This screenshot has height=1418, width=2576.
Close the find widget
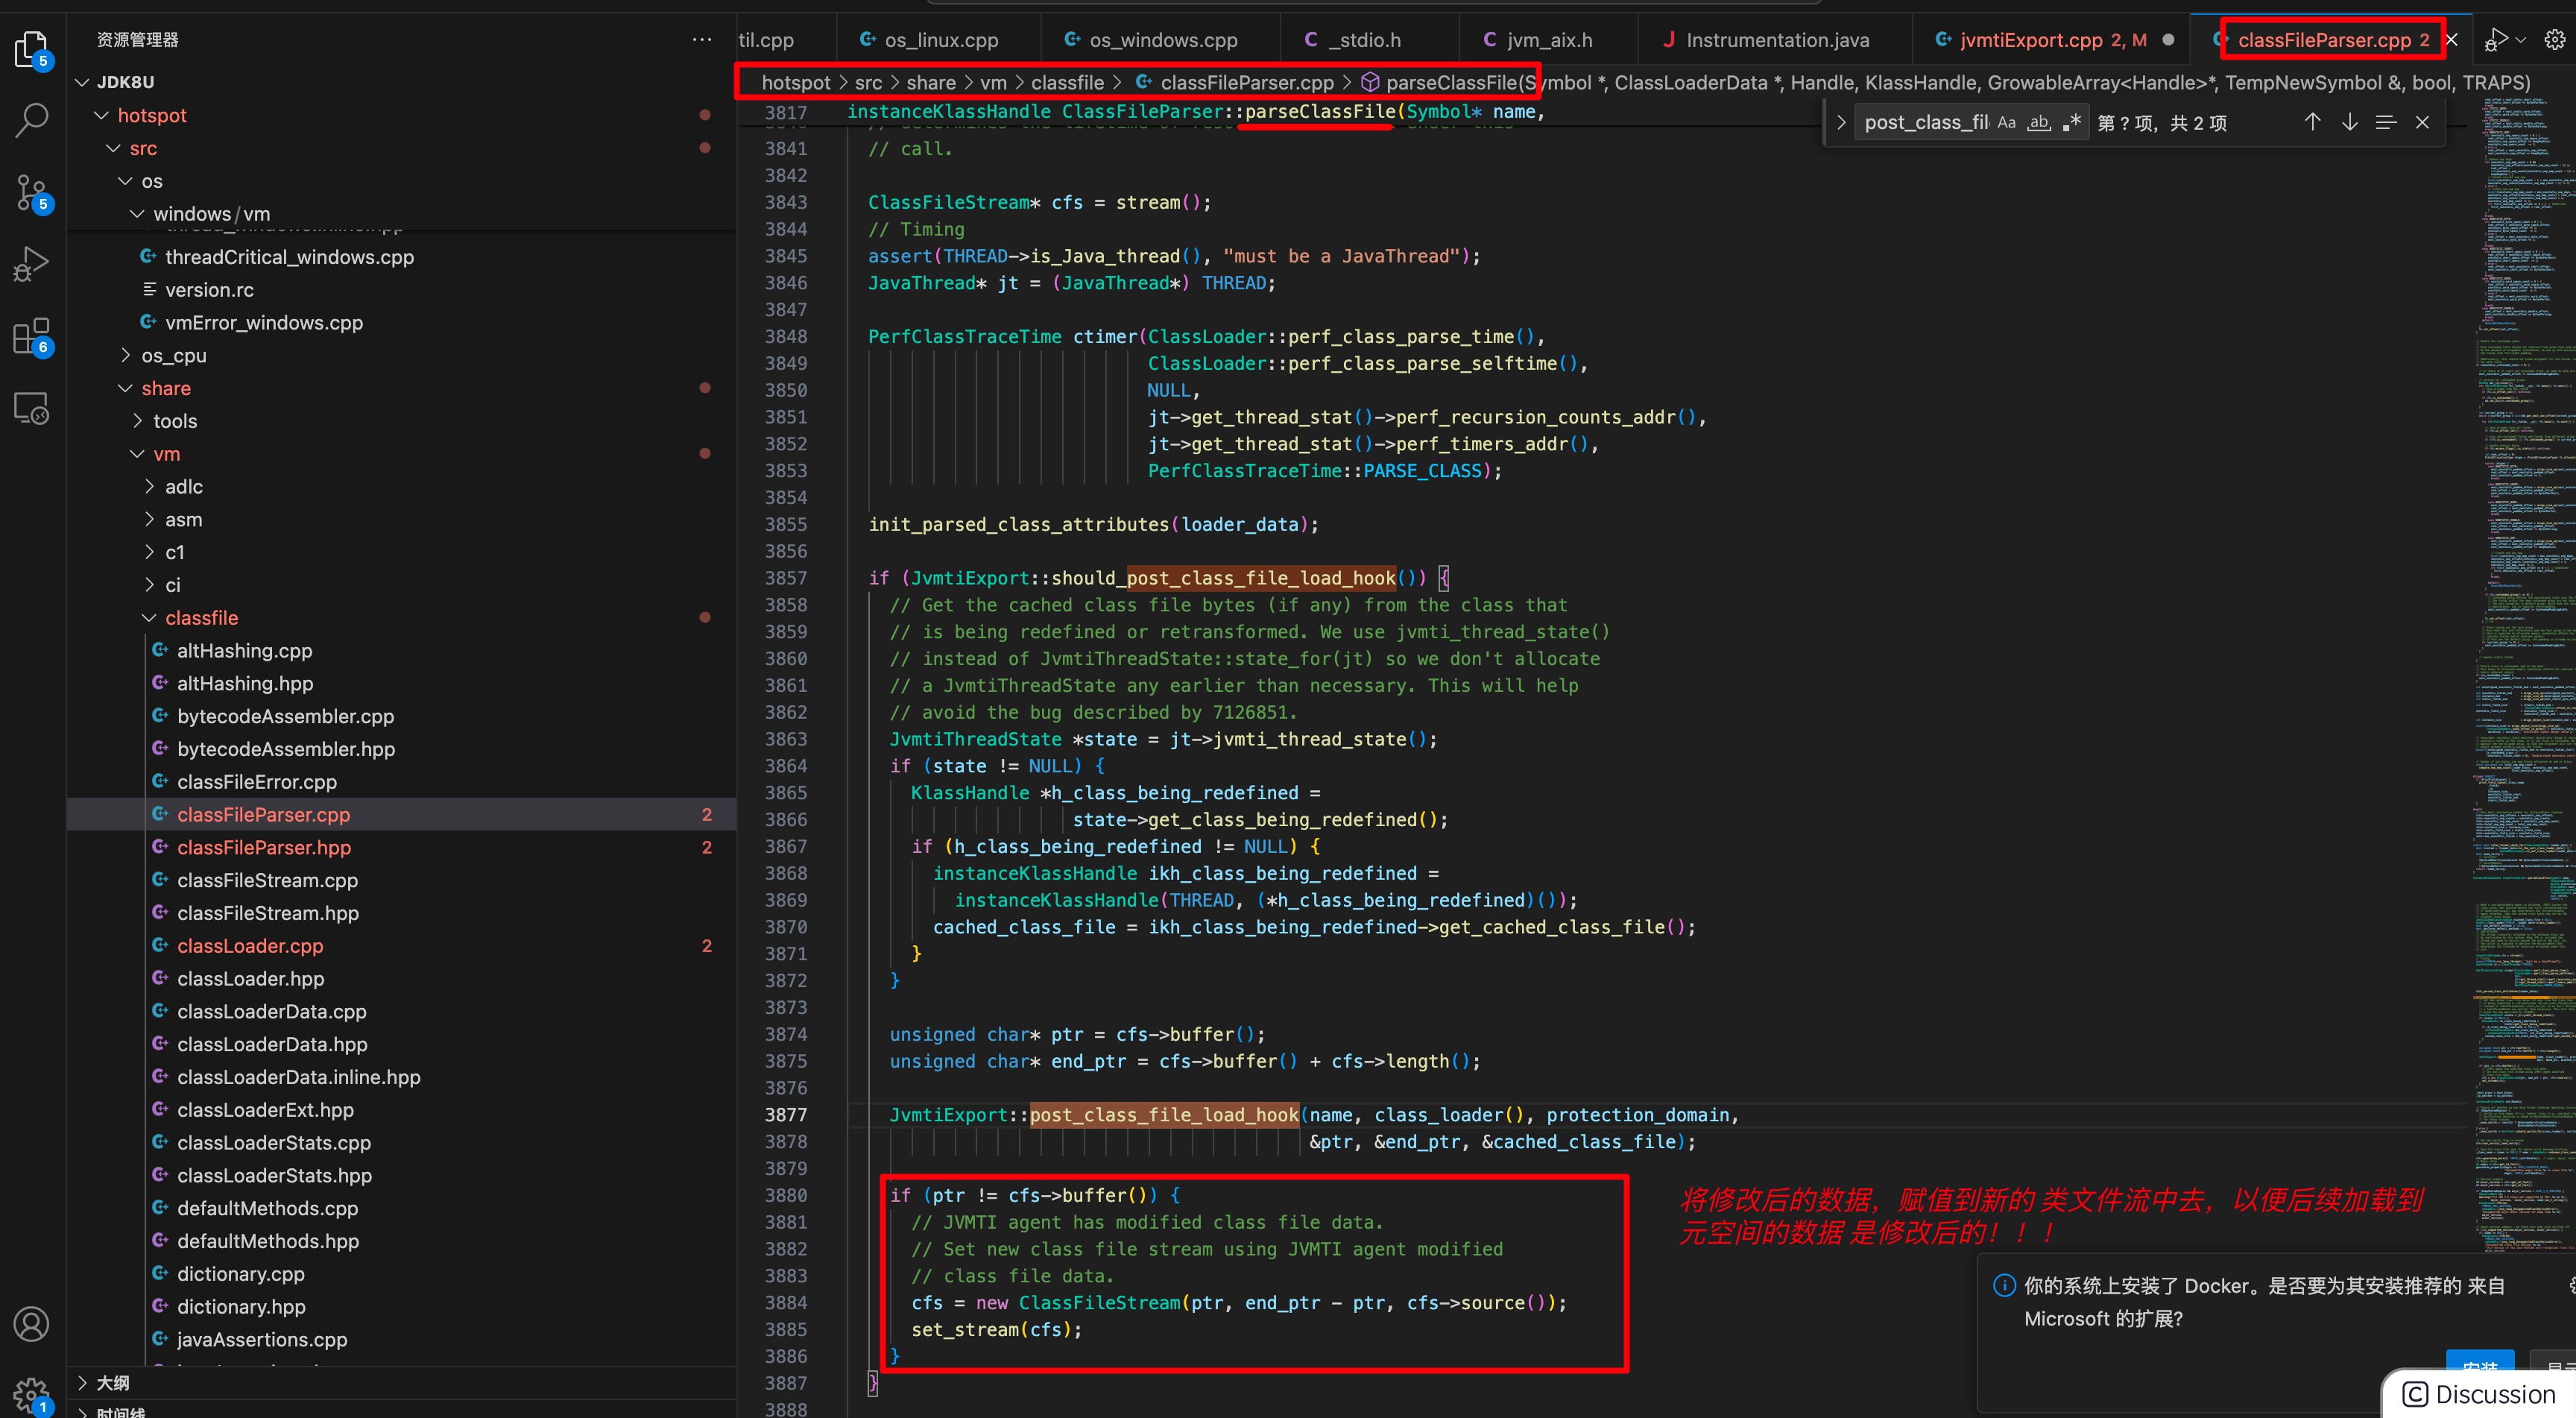click(2422, 122)
